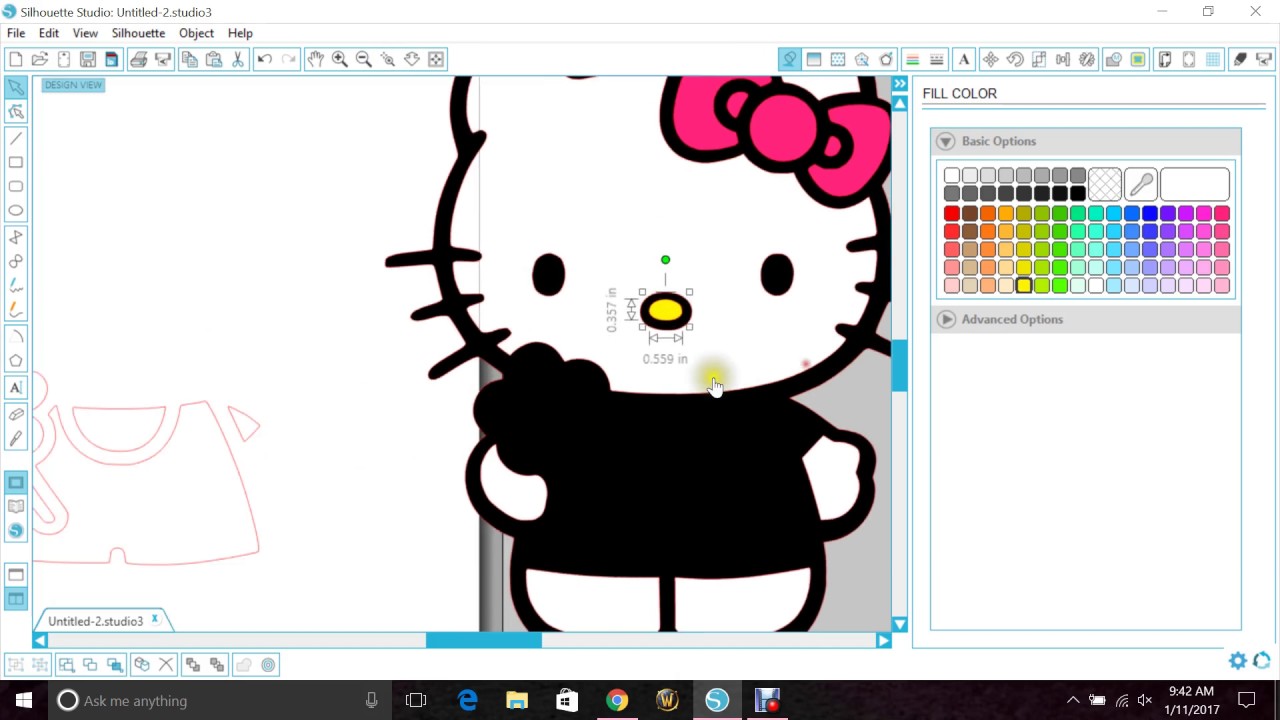Open the Grid settings panel
The image size is (1280, 720).
1213,60
